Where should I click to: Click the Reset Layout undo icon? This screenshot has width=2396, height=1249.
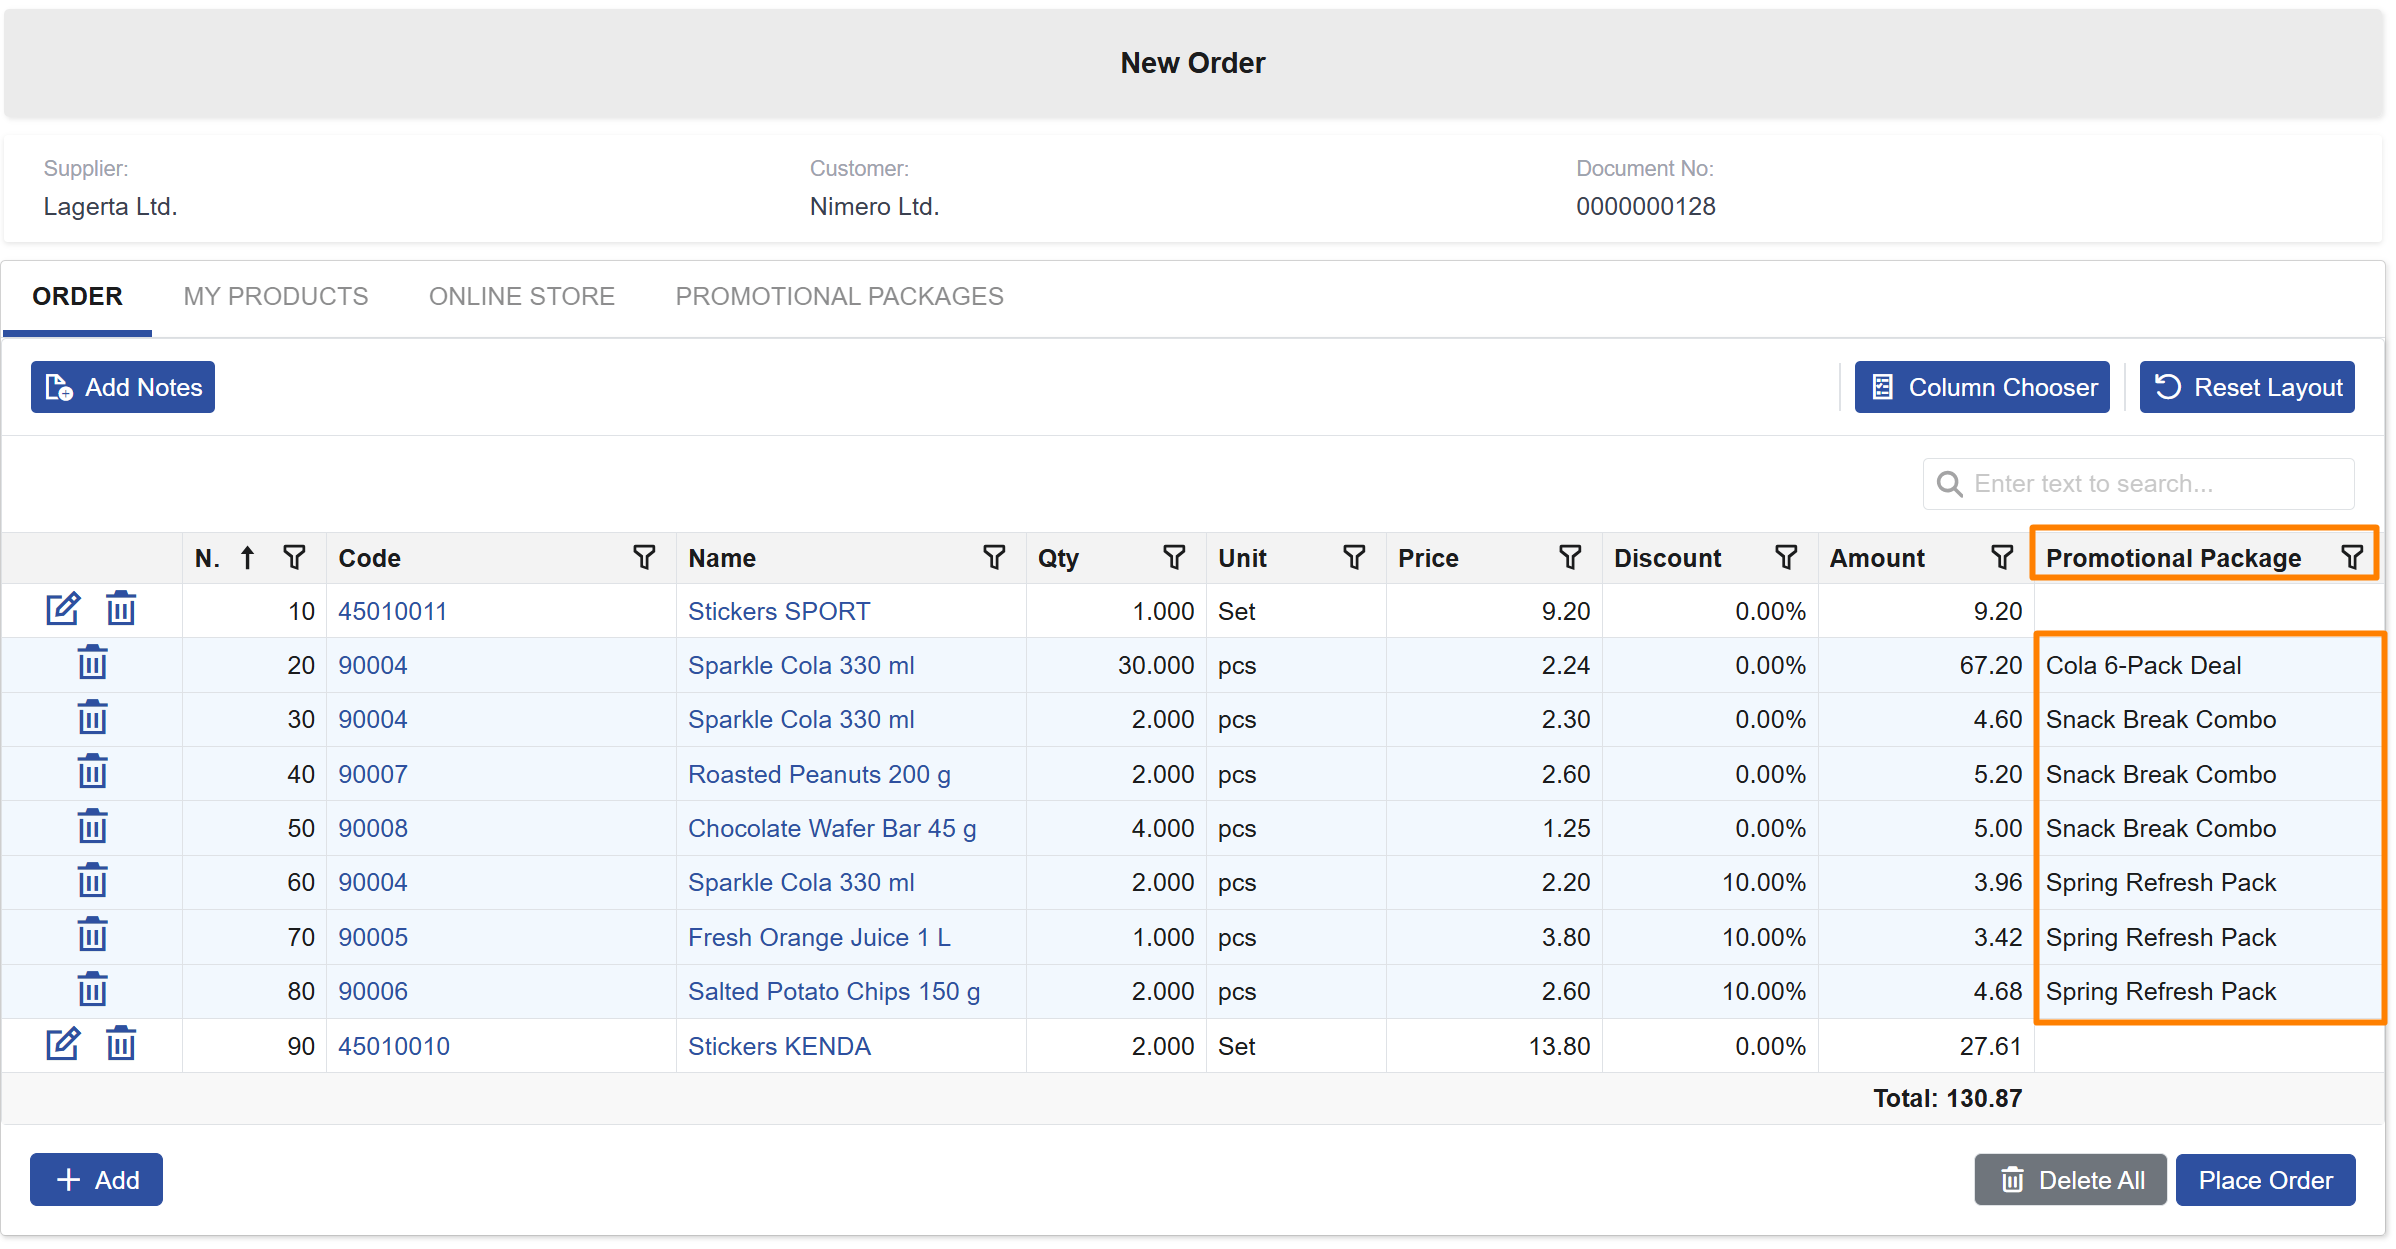point(2167,387)
